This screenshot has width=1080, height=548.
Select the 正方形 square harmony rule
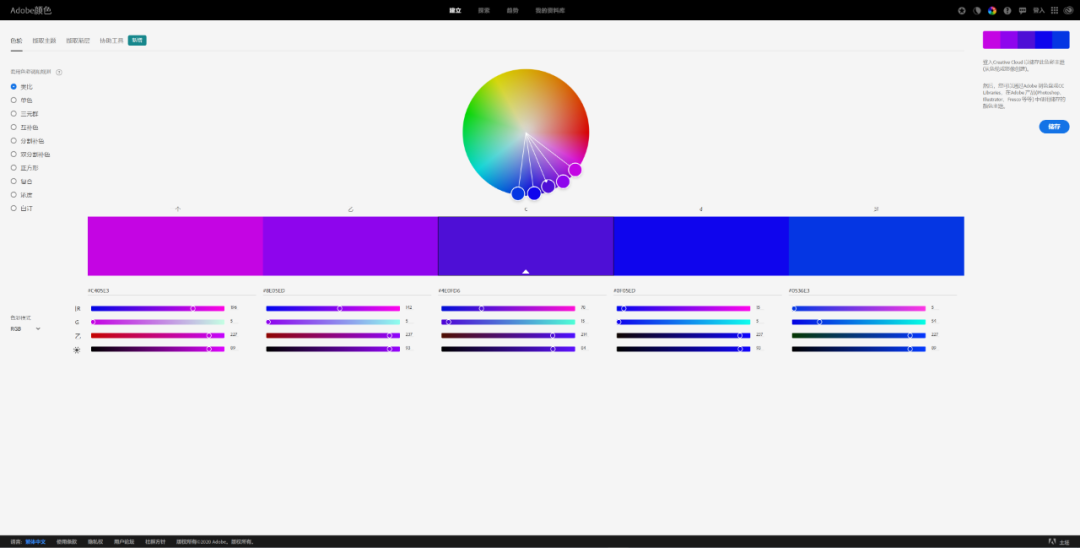24,167
